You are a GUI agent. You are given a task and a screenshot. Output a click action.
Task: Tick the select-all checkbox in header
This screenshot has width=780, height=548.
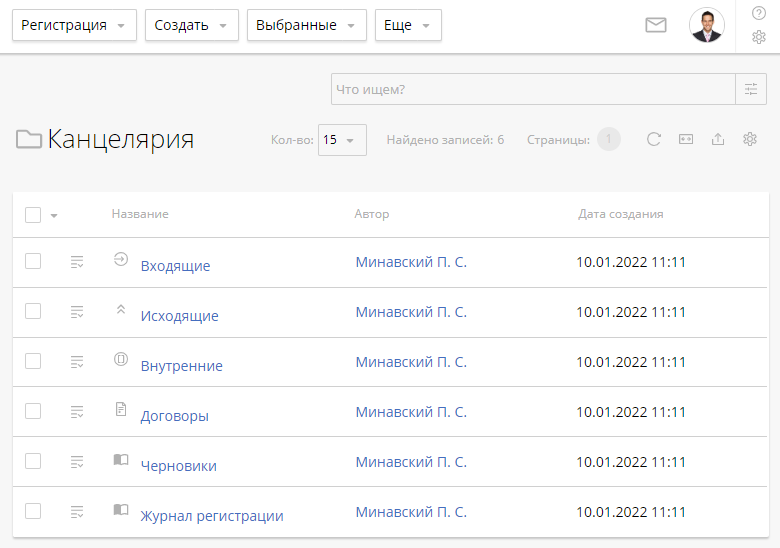point(33,215)
